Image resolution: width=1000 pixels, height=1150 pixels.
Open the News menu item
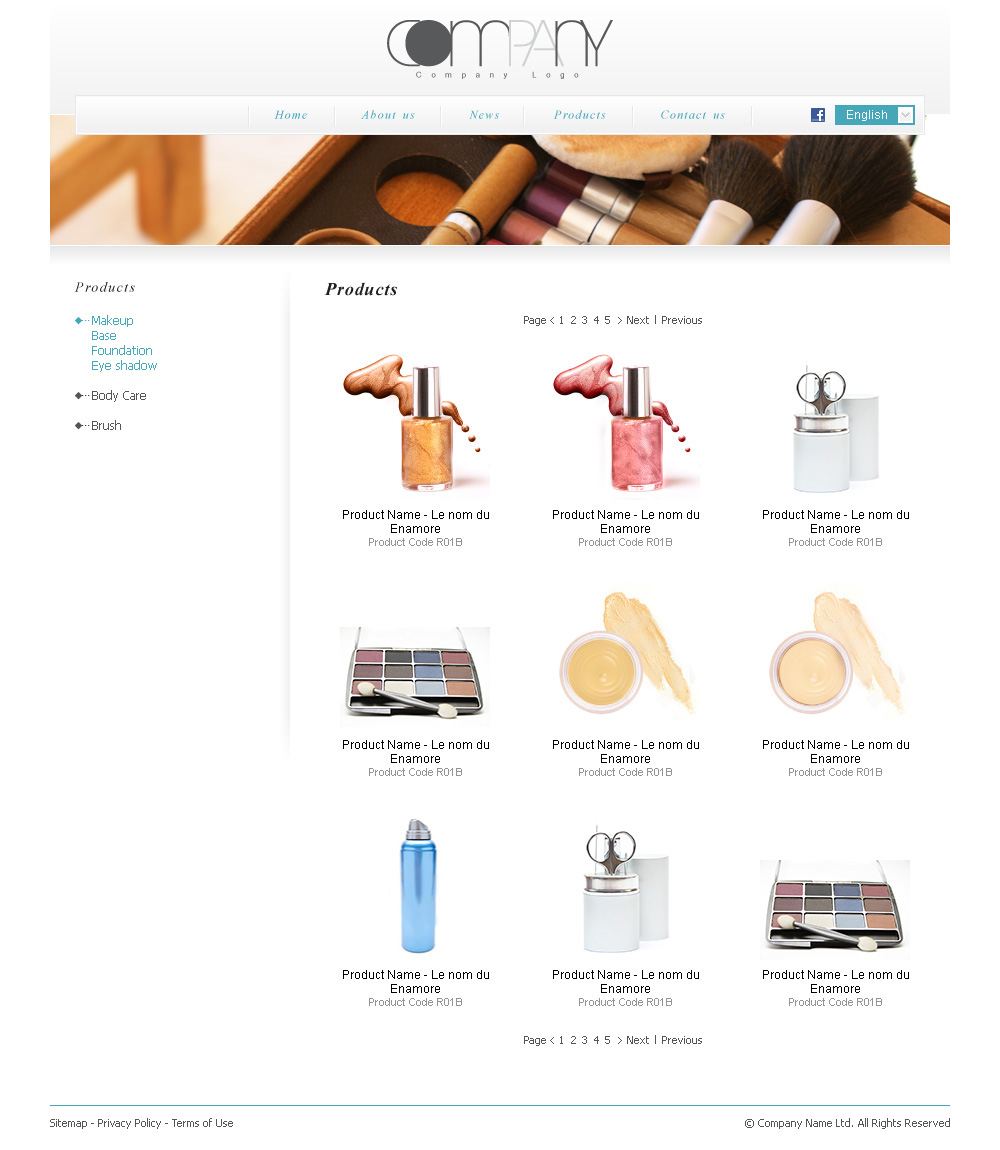[x=484, y=115]
